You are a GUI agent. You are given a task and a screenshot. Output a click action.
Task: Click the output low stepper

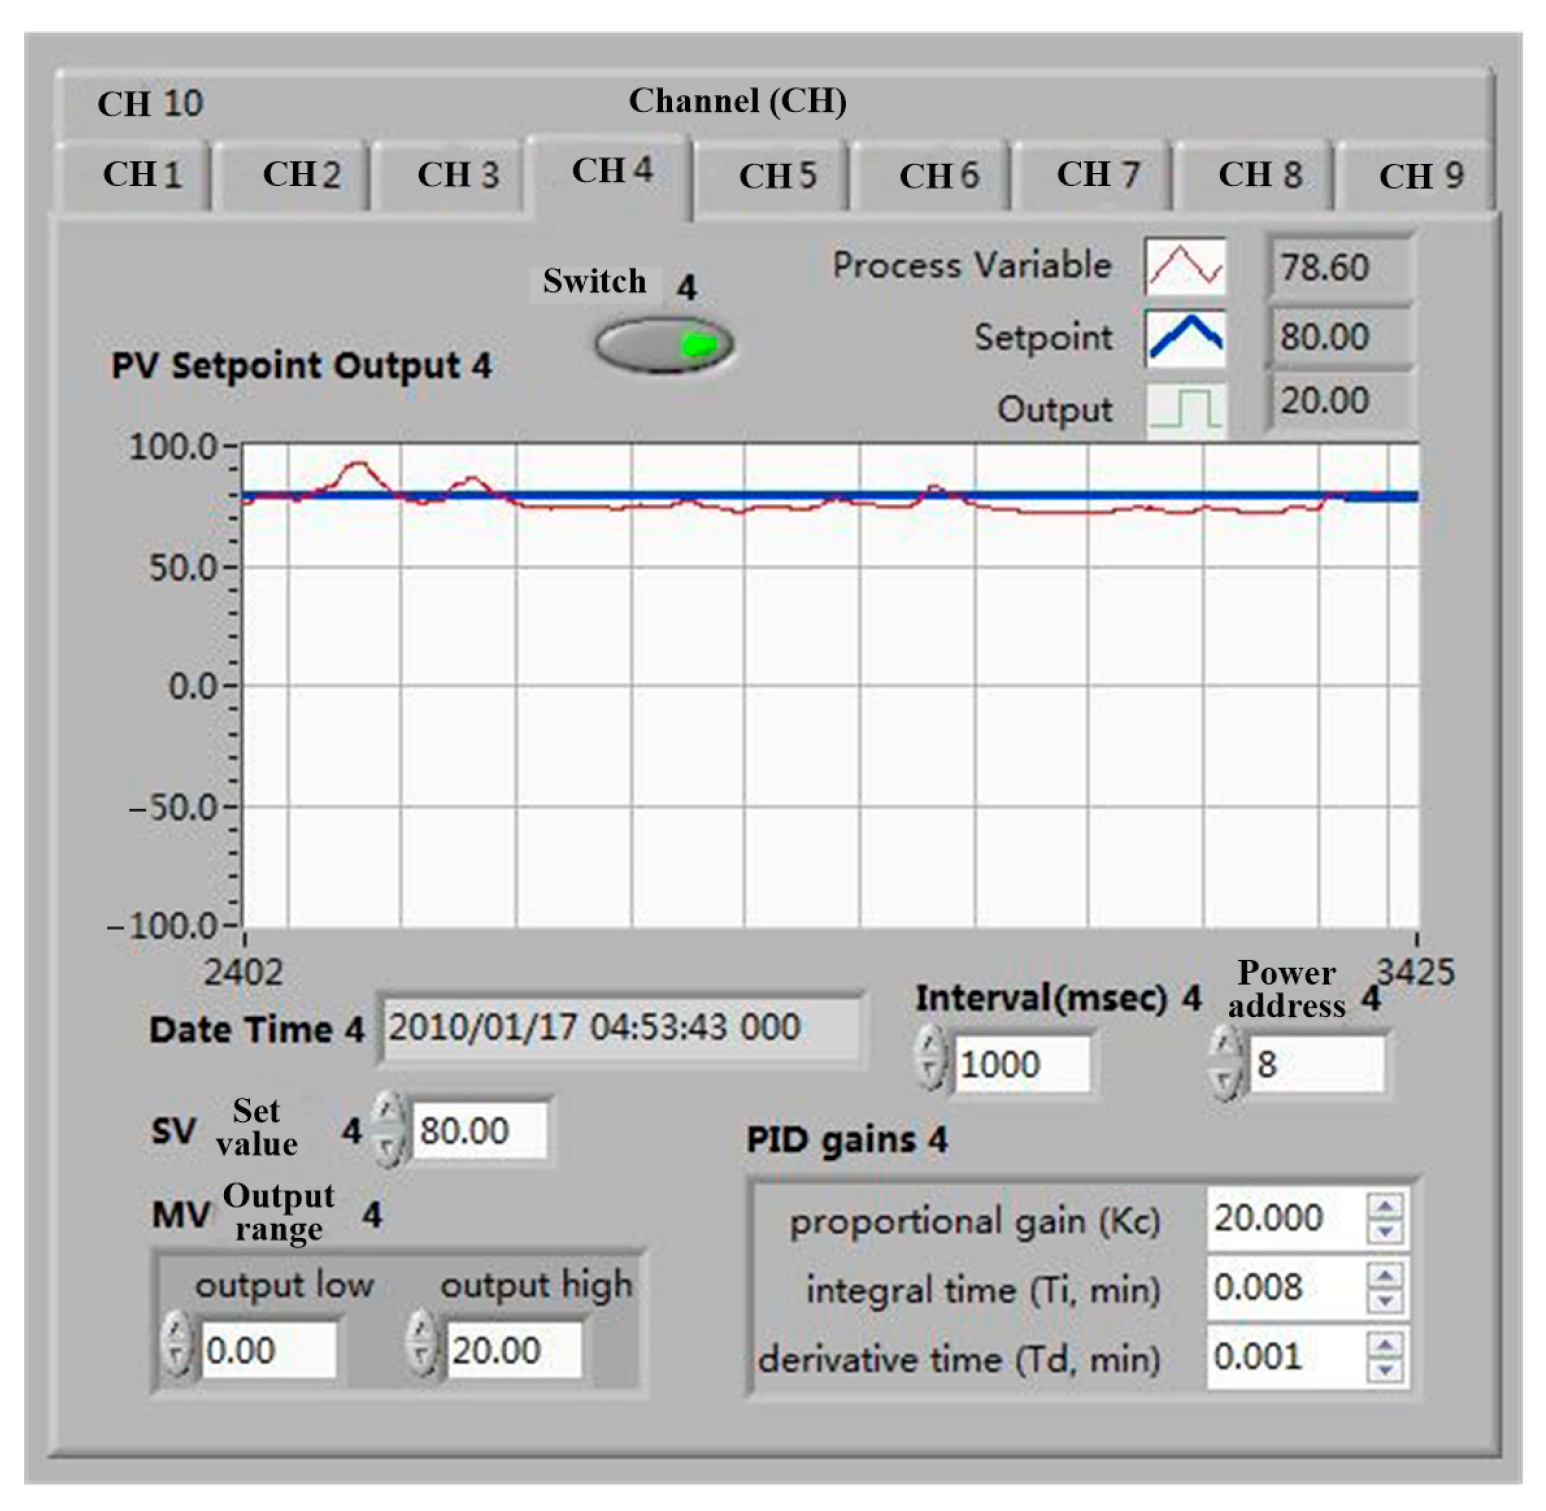(x=176, y=1344)
